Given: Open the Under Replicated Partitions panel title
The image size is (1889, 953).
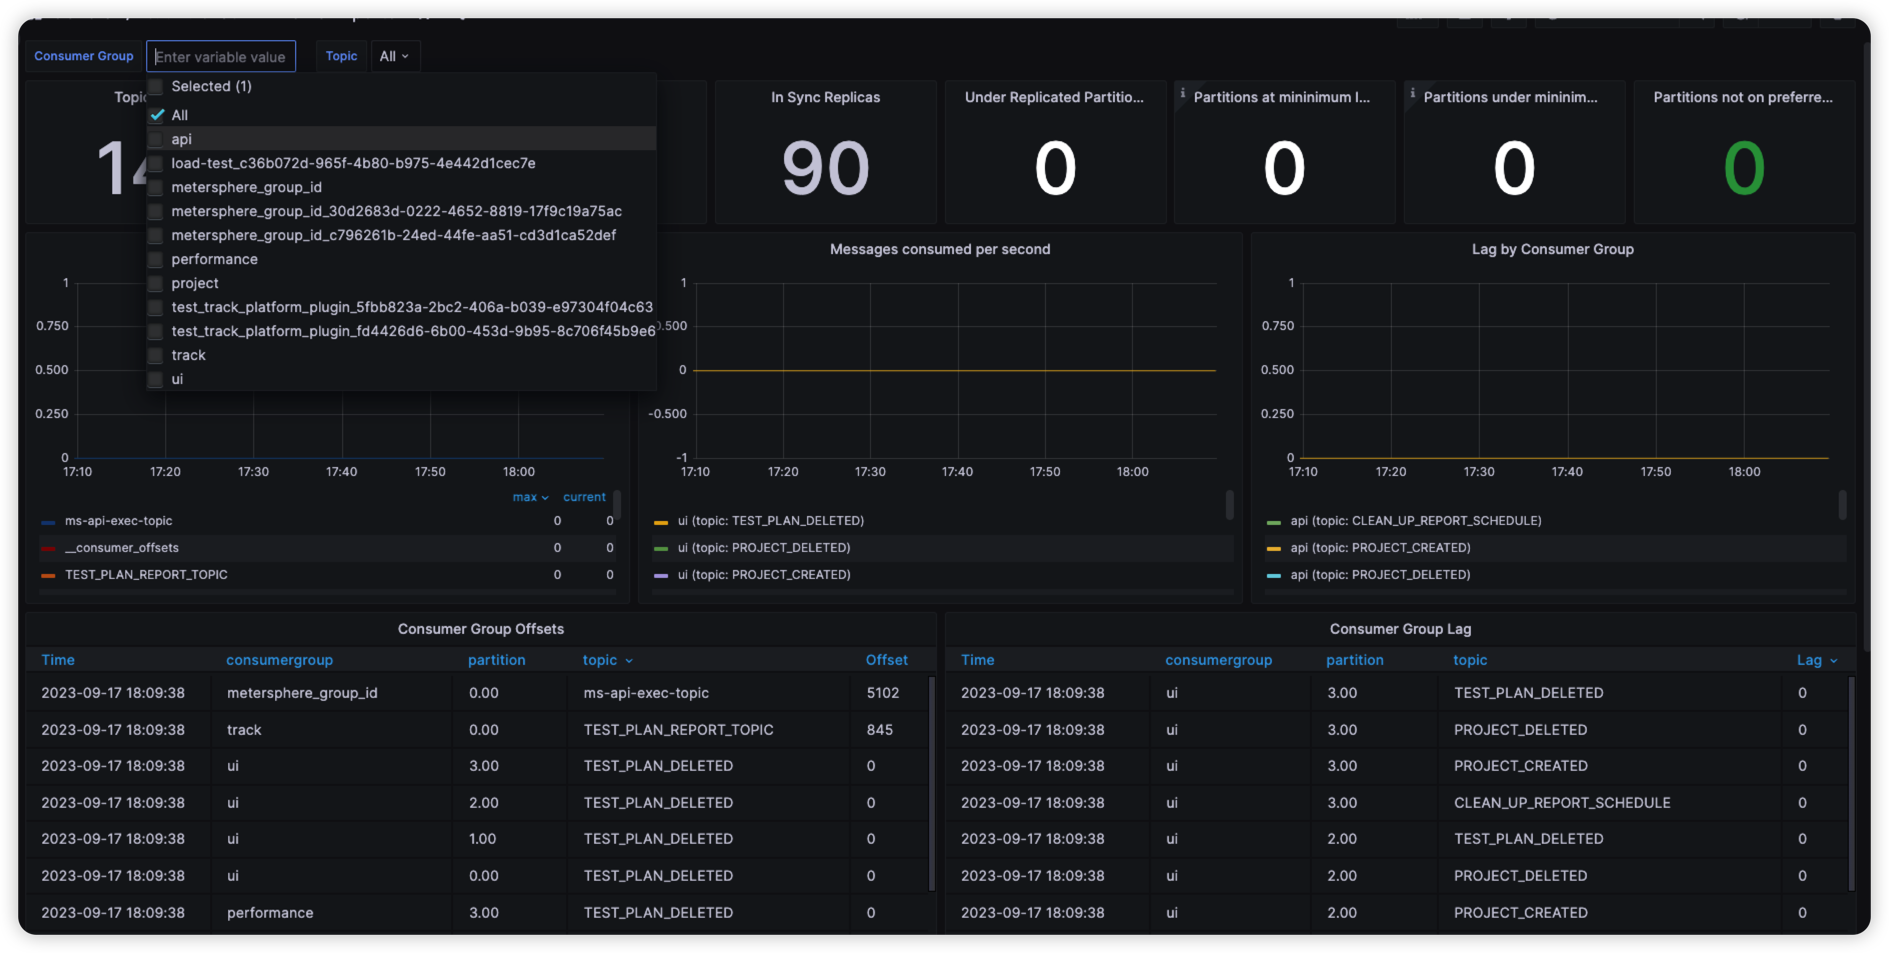Looking at the screenshot, I should tap(1054, 97).
